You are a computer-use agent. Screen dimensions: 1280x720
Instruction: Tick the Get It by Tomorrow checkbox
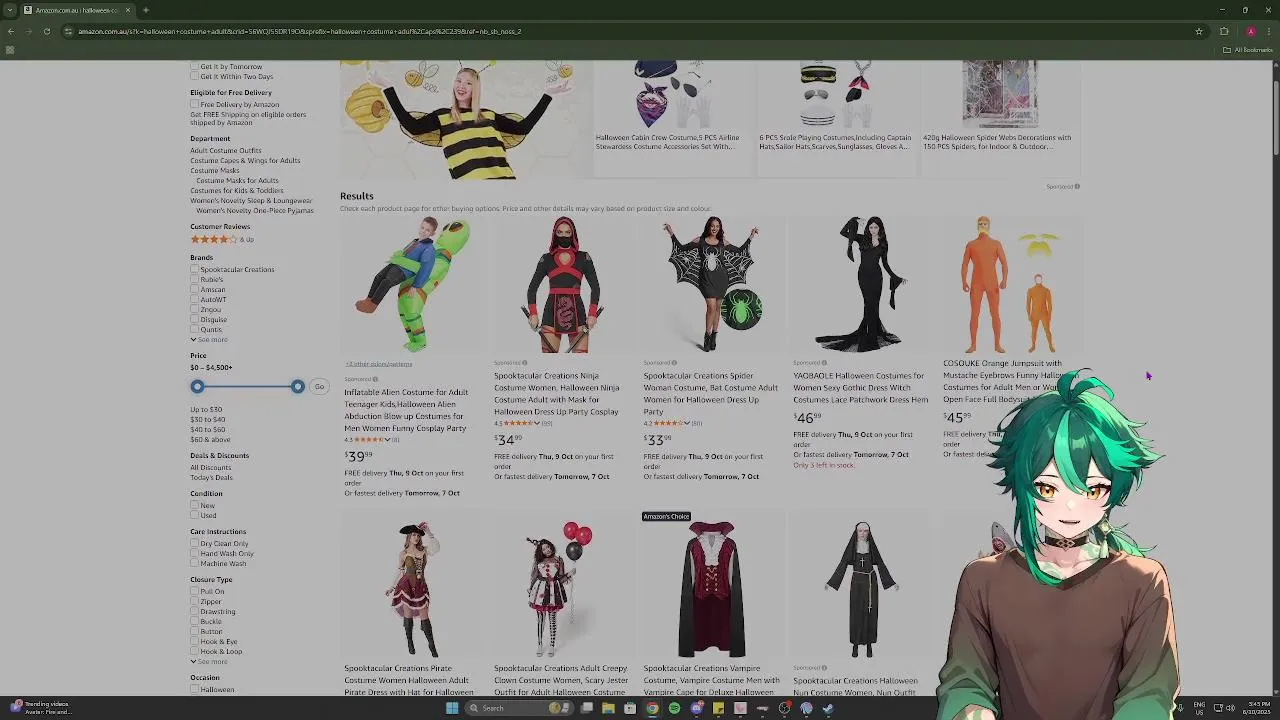194,67
